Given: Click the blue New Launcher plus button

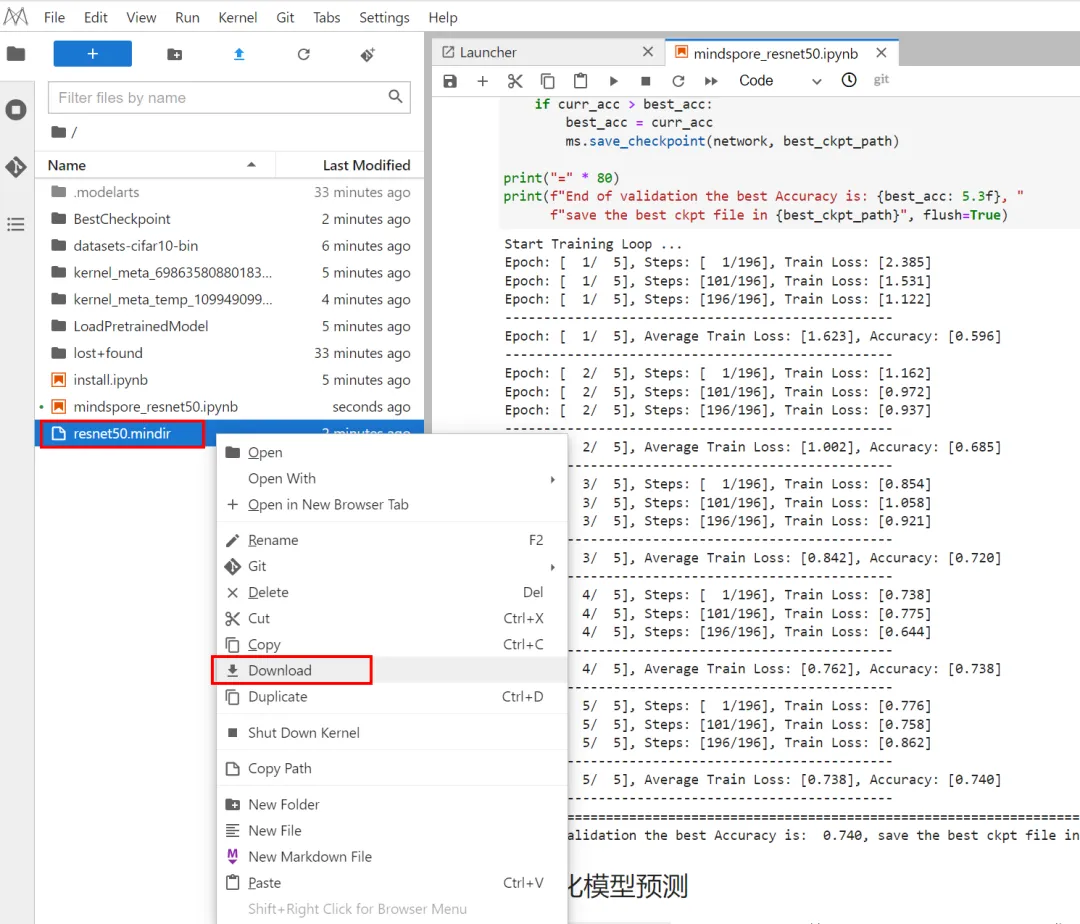Looking at the screenshot, I should (92, 54).
